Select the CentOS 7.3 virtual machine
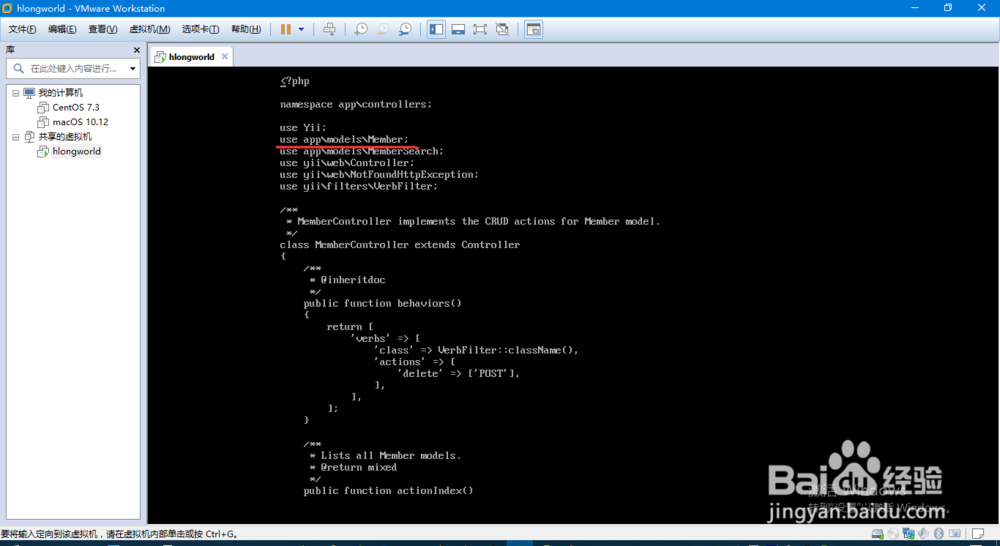This screenshot has height=546, width=1000. [x=76, y=108]
